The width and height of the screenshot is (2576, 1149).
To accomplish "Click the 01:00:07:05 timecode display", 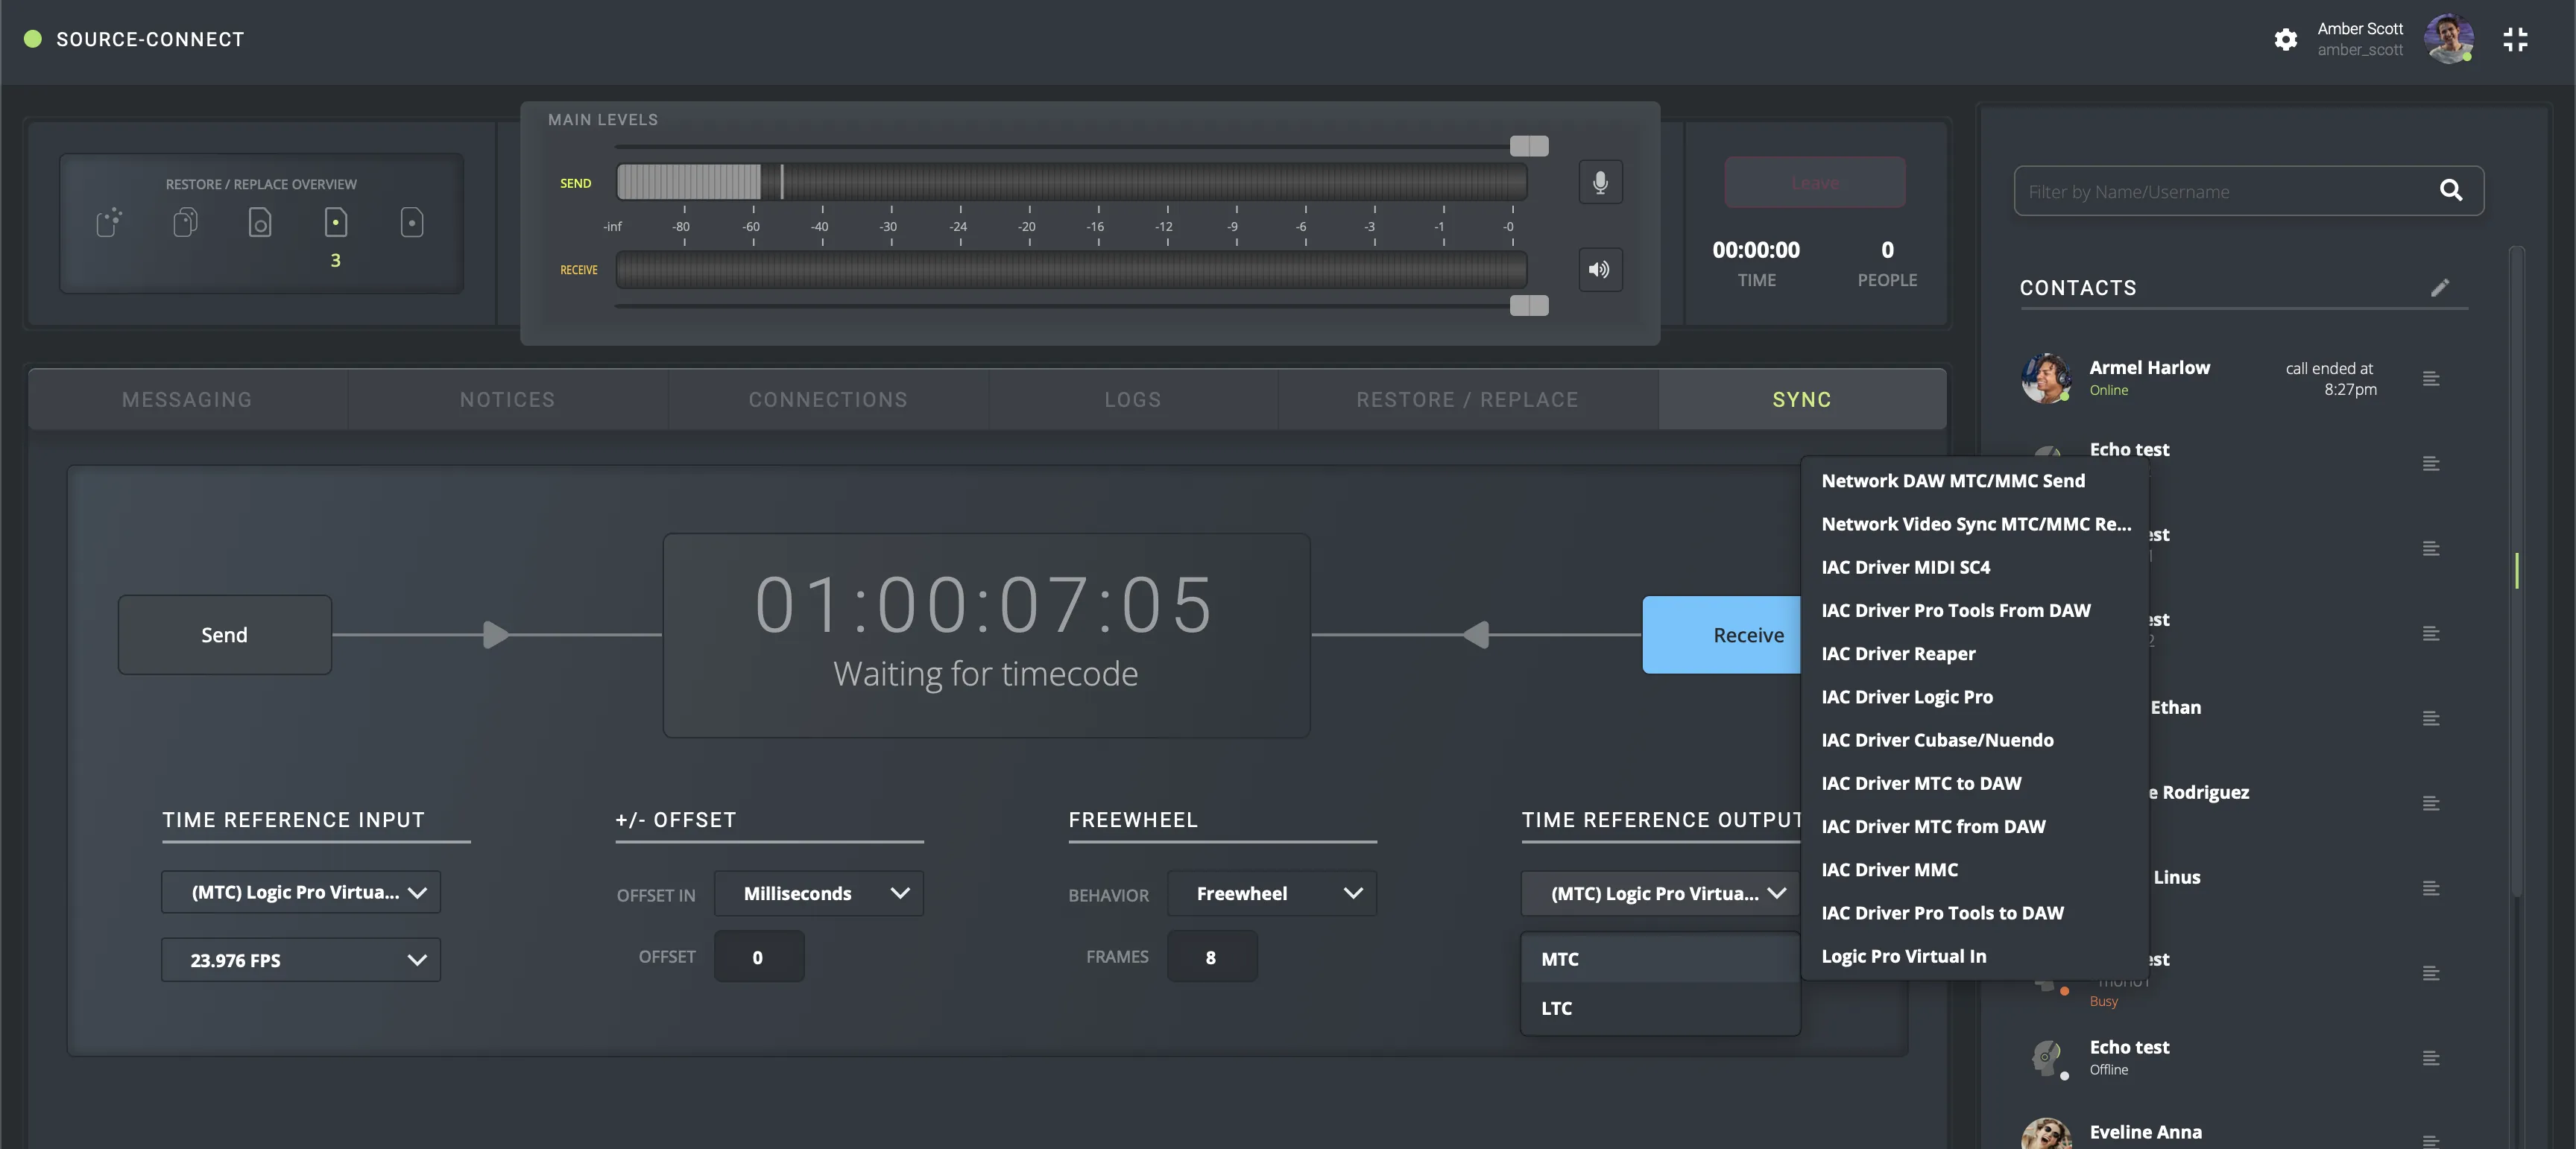I will tap(984, 604).
